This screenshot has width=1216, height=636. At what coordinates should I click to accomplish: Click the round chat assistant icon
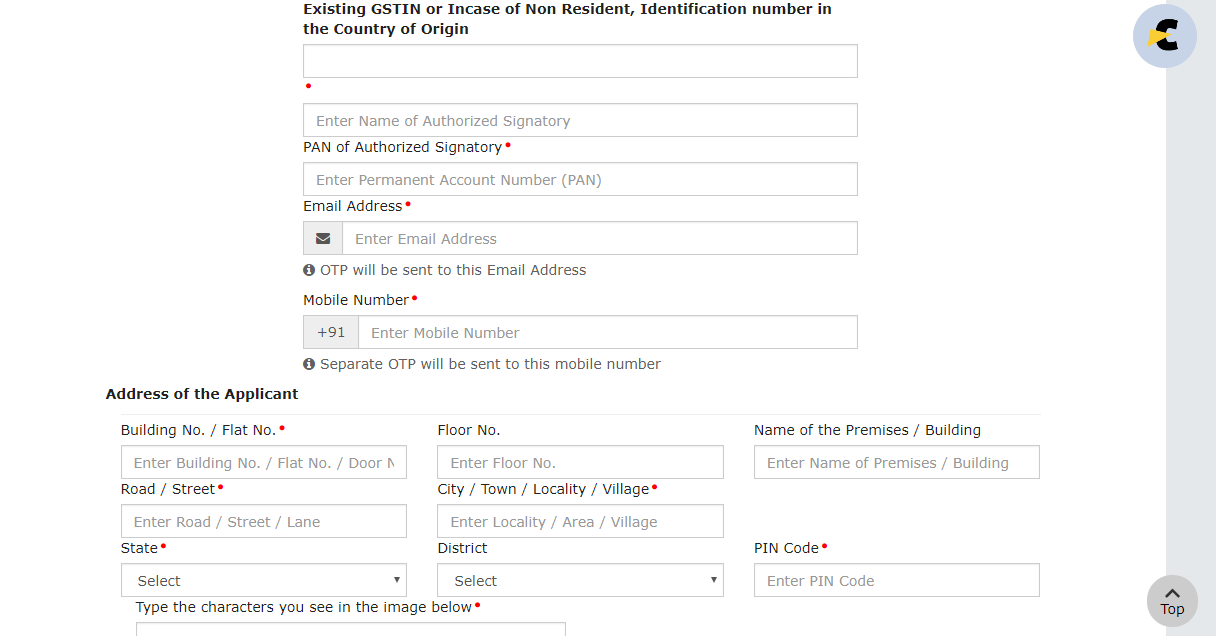(x=1164, y=37)
